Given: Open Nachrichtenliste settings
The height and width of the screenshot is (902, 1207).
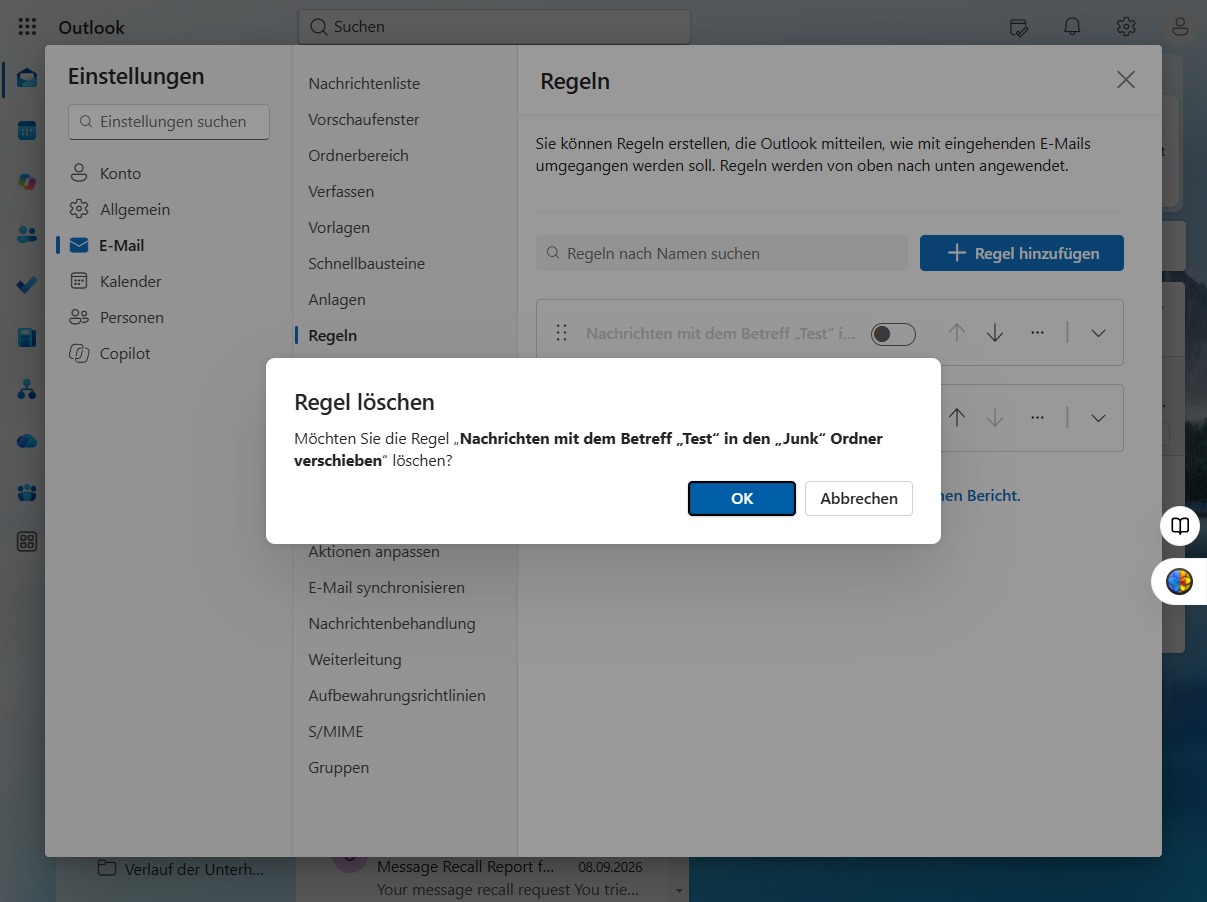Looking at the screenshot, I should pyautogui.click(x=364, y=84).
